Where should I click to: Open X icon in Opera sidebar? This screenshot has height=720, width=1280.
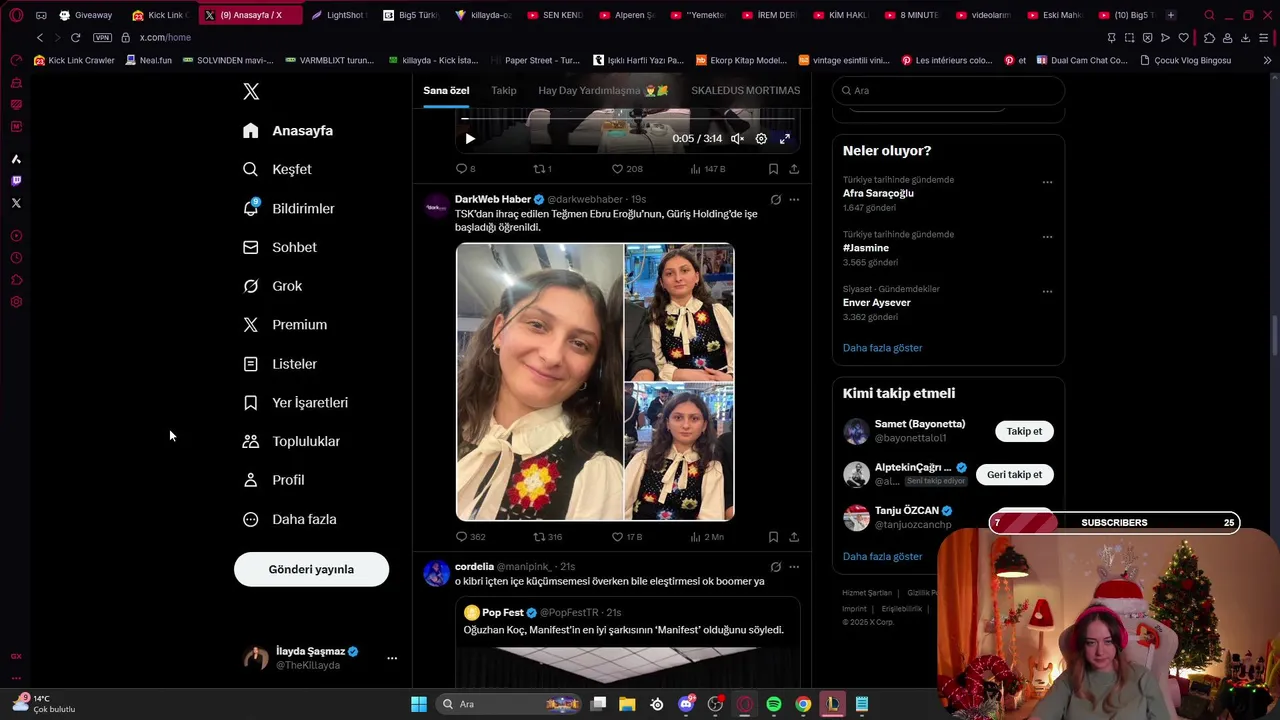click(16, 203)
